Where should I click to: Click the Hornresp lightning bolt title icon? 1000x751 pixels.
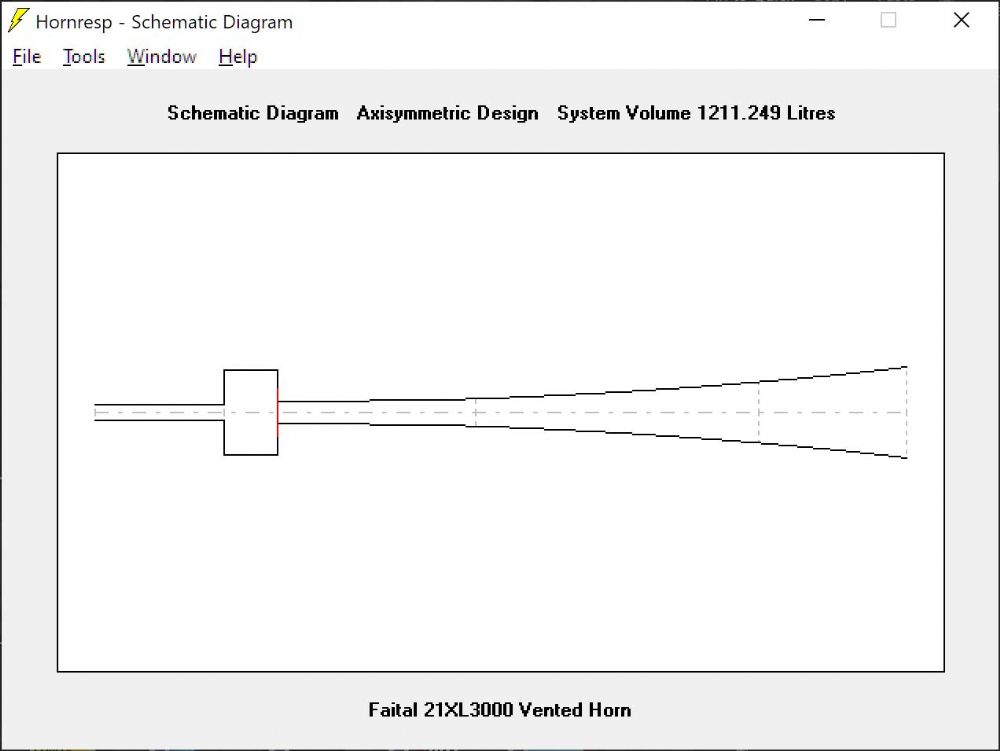click(18, 21)
